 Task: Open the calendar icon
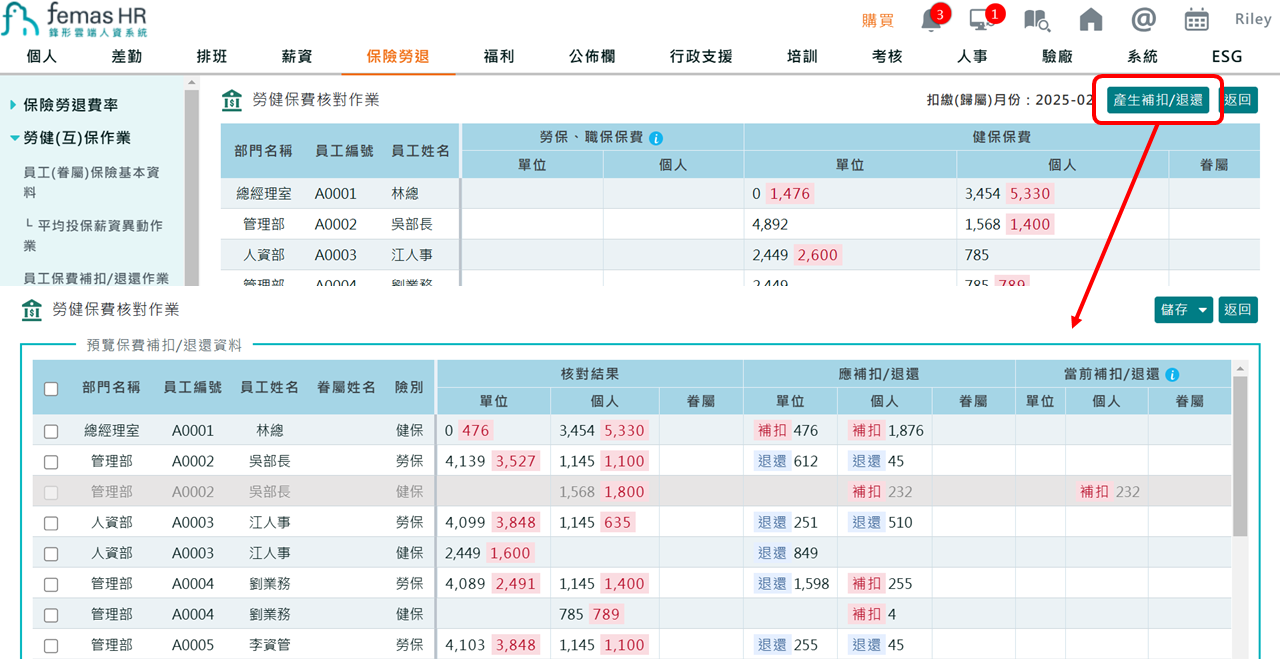point(1196,18)
